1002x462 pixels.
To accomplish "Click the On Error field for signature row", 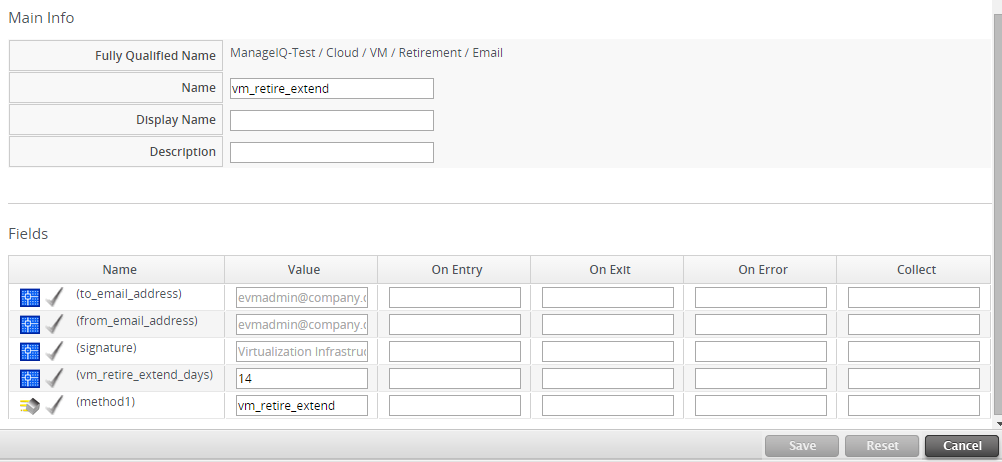I will [761, 351].
